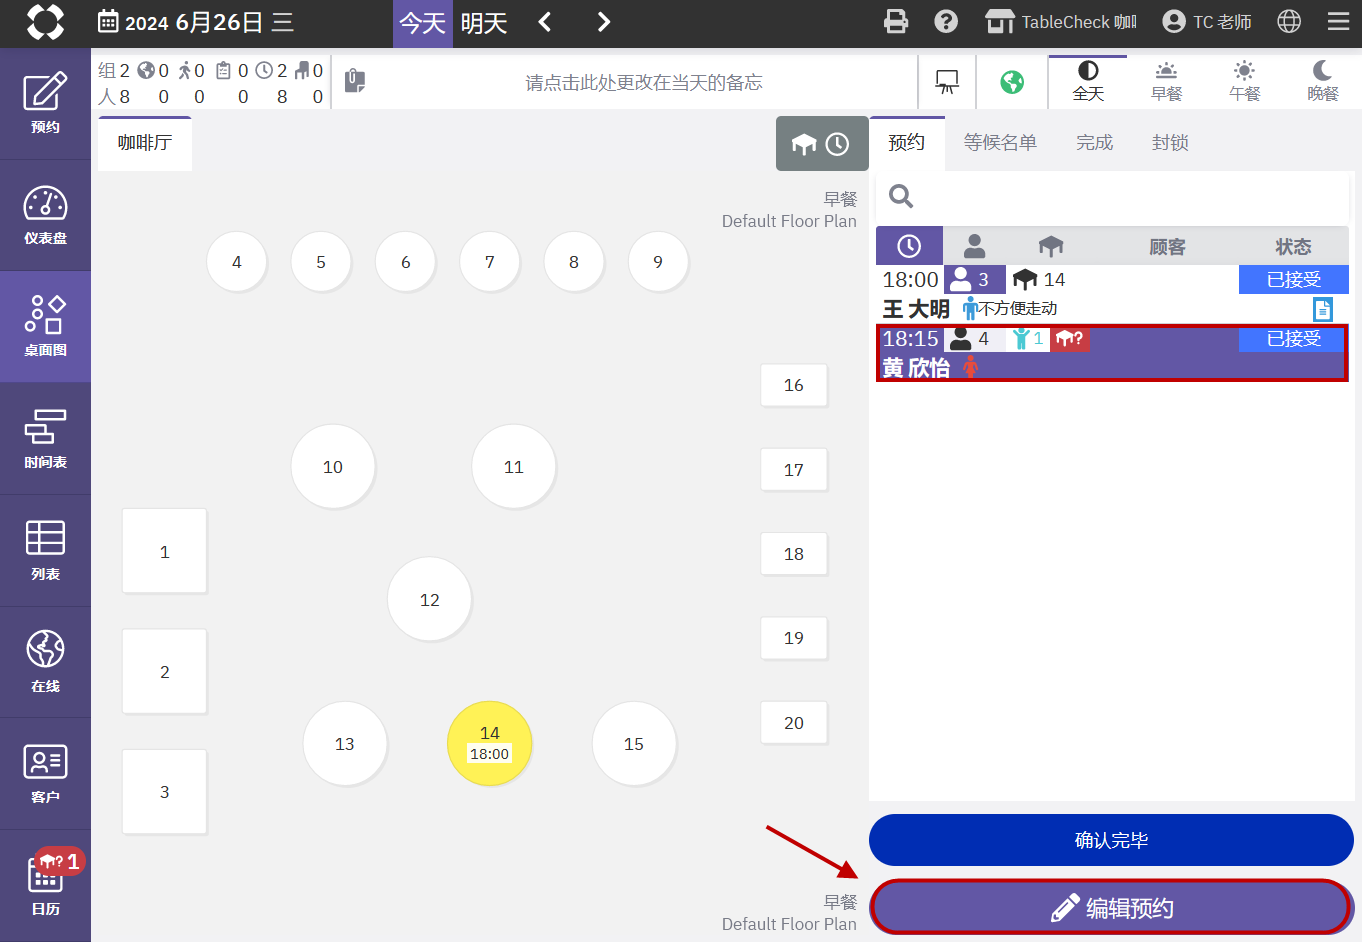This screenshot has width=1362, height=942.
Task: Switch to the 预约 reservations tab
Action: (907, 143)
